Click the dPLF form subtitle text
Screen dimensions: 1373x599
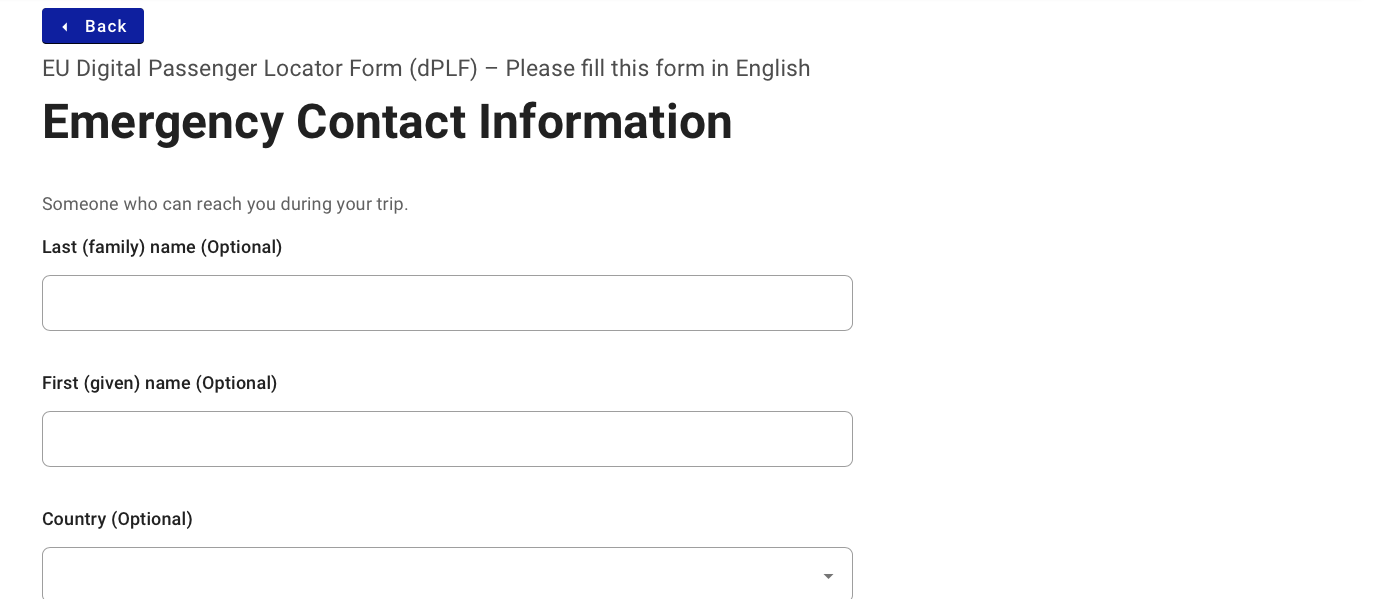[x=426, y=68]
